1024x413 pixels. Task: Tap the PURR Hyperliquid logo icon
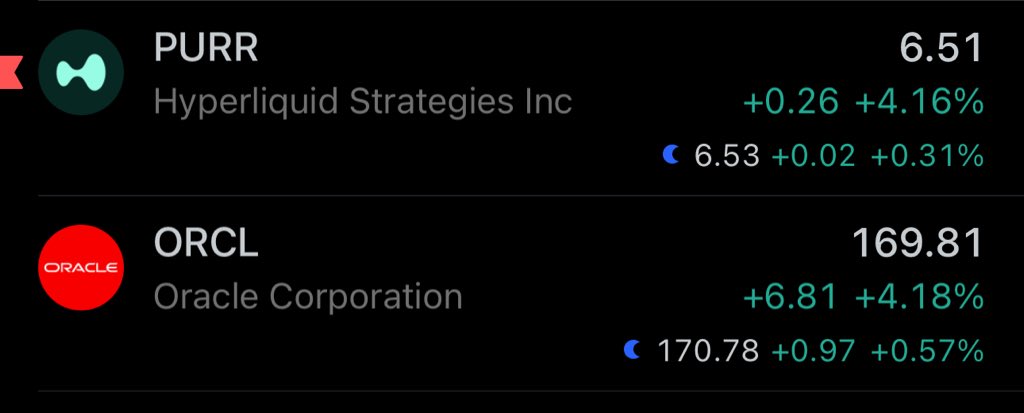[x=81, y=72]
